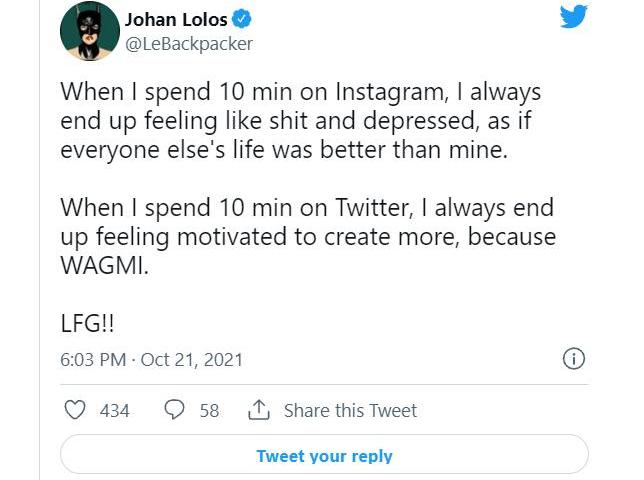Click the 58 replies count
This screenshot has height=480, width=644.
209,410
